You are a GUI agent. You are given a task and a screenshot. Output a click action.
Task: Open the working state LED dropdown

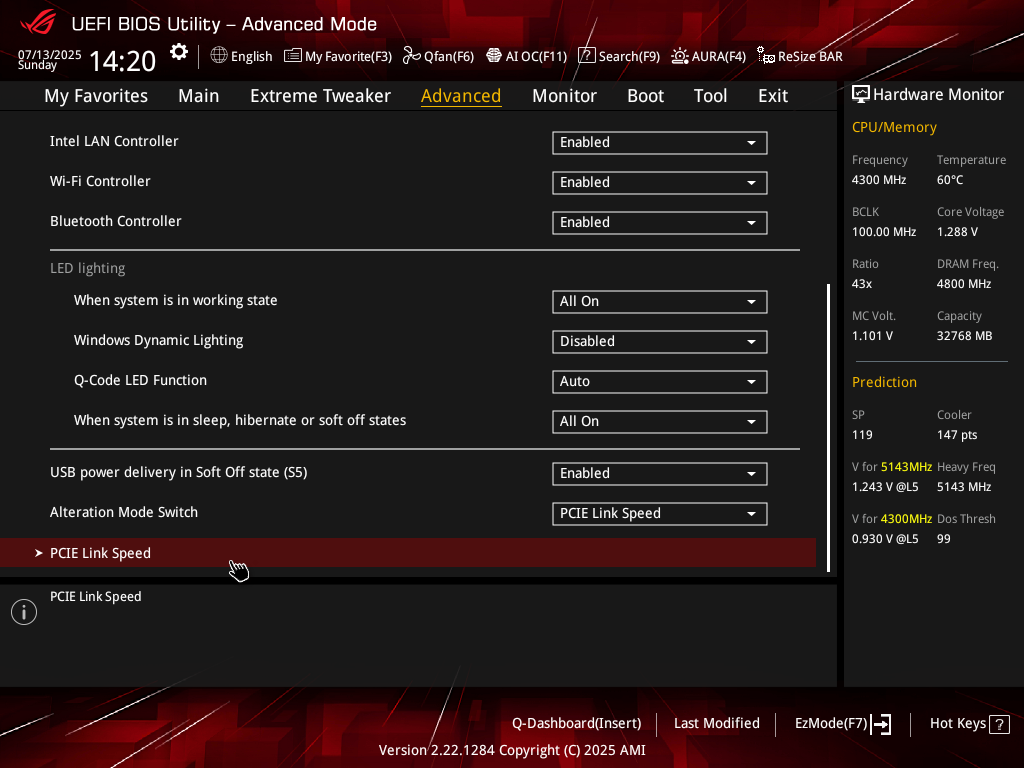660,301
